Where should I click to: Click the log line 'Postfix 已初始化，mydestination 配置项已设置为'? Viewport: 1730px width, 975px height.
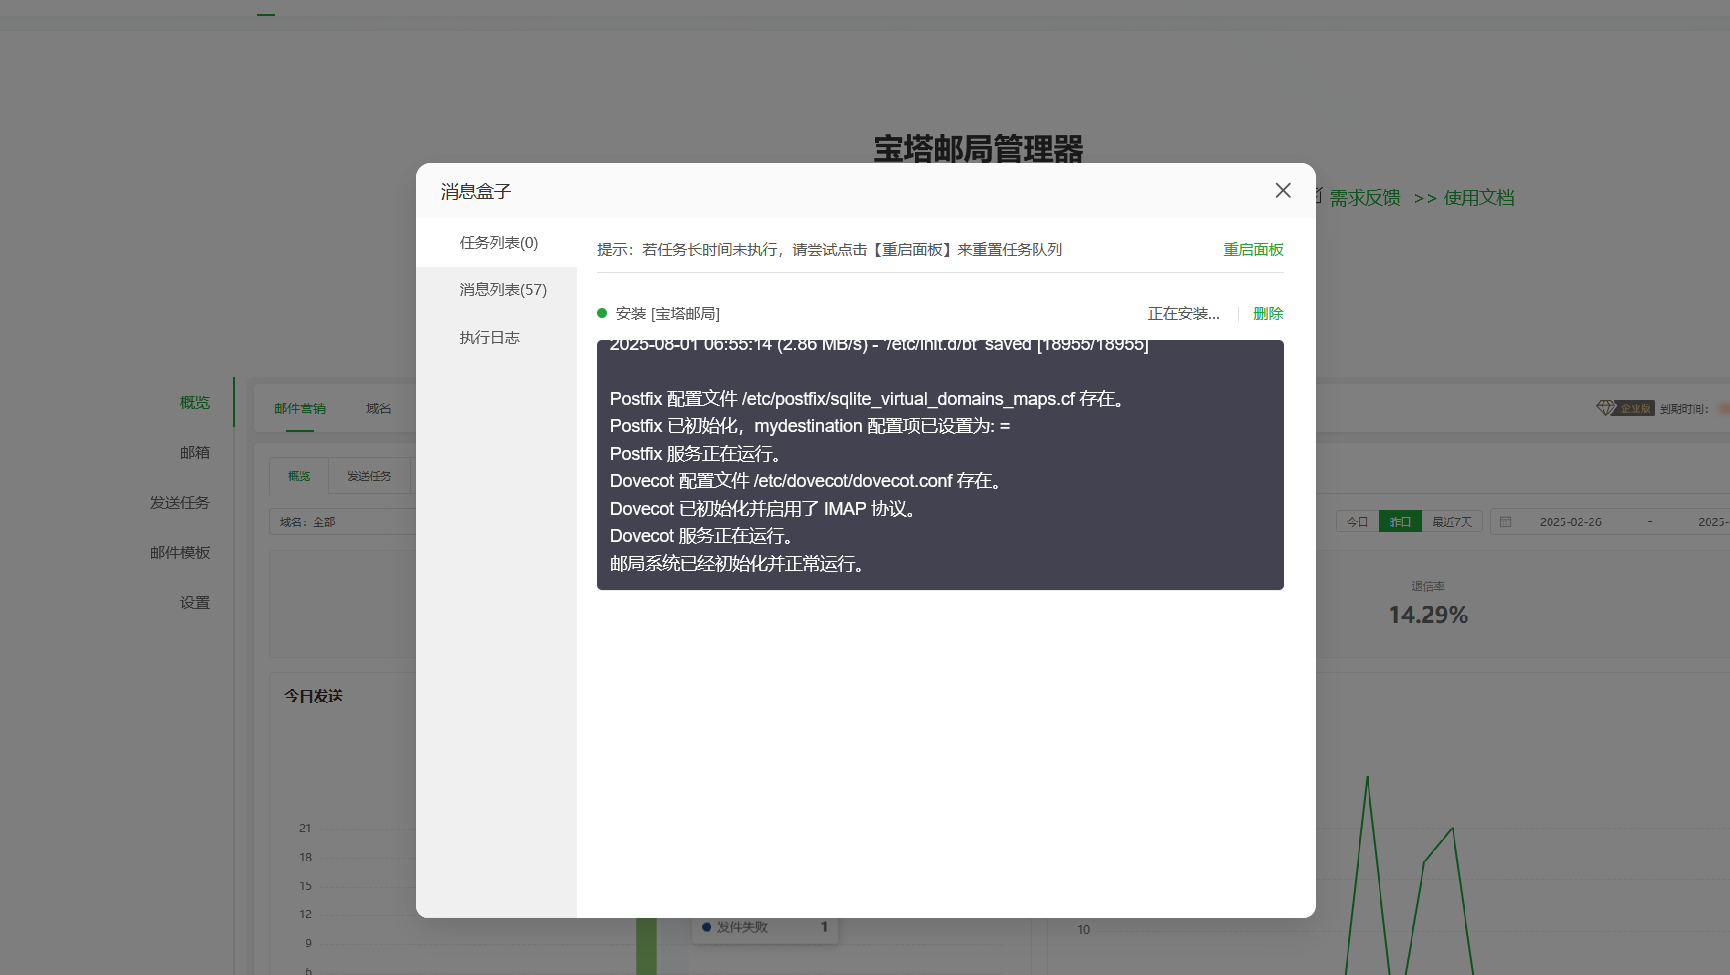click(810, 426)
